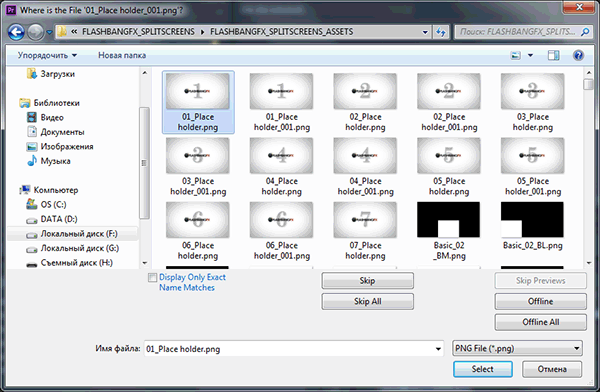Click the Skip button

[367, 281]
